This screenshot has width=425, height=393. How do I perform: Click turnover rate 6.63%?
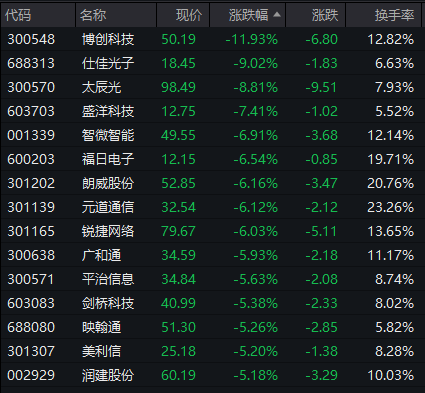pos(395,63)
